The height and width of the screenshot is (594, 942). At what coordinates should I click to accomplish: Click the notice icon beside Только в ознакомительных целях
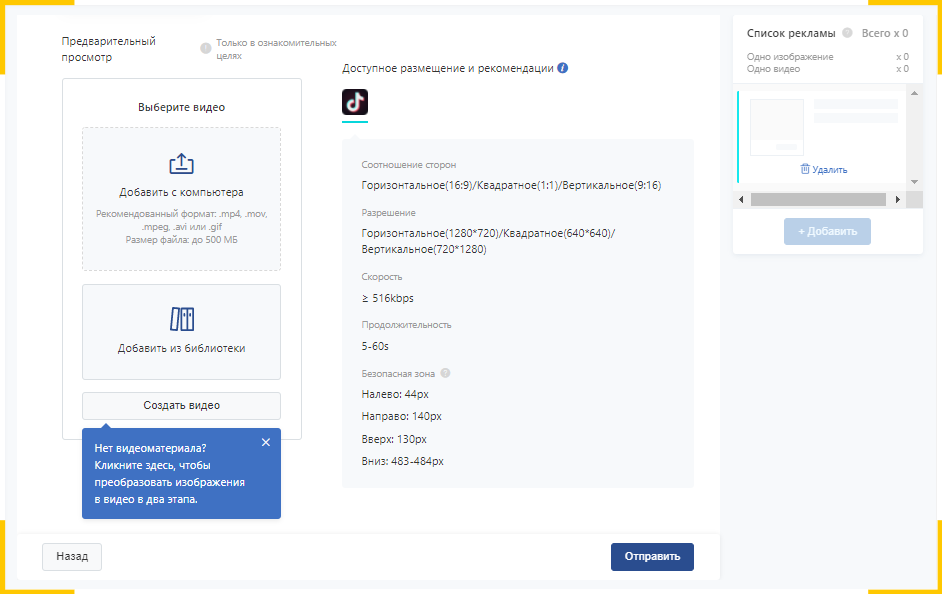point(205,48)
